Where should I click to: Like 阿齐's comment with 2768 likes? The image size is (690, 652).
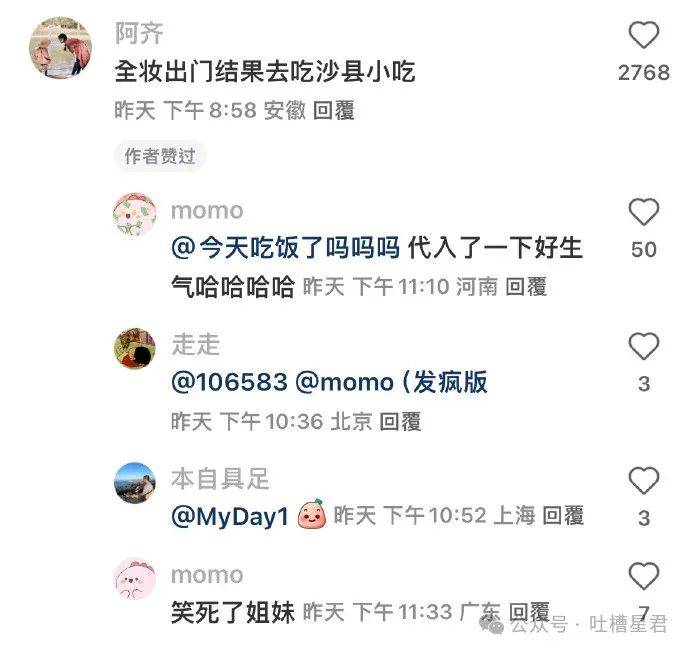643,35
